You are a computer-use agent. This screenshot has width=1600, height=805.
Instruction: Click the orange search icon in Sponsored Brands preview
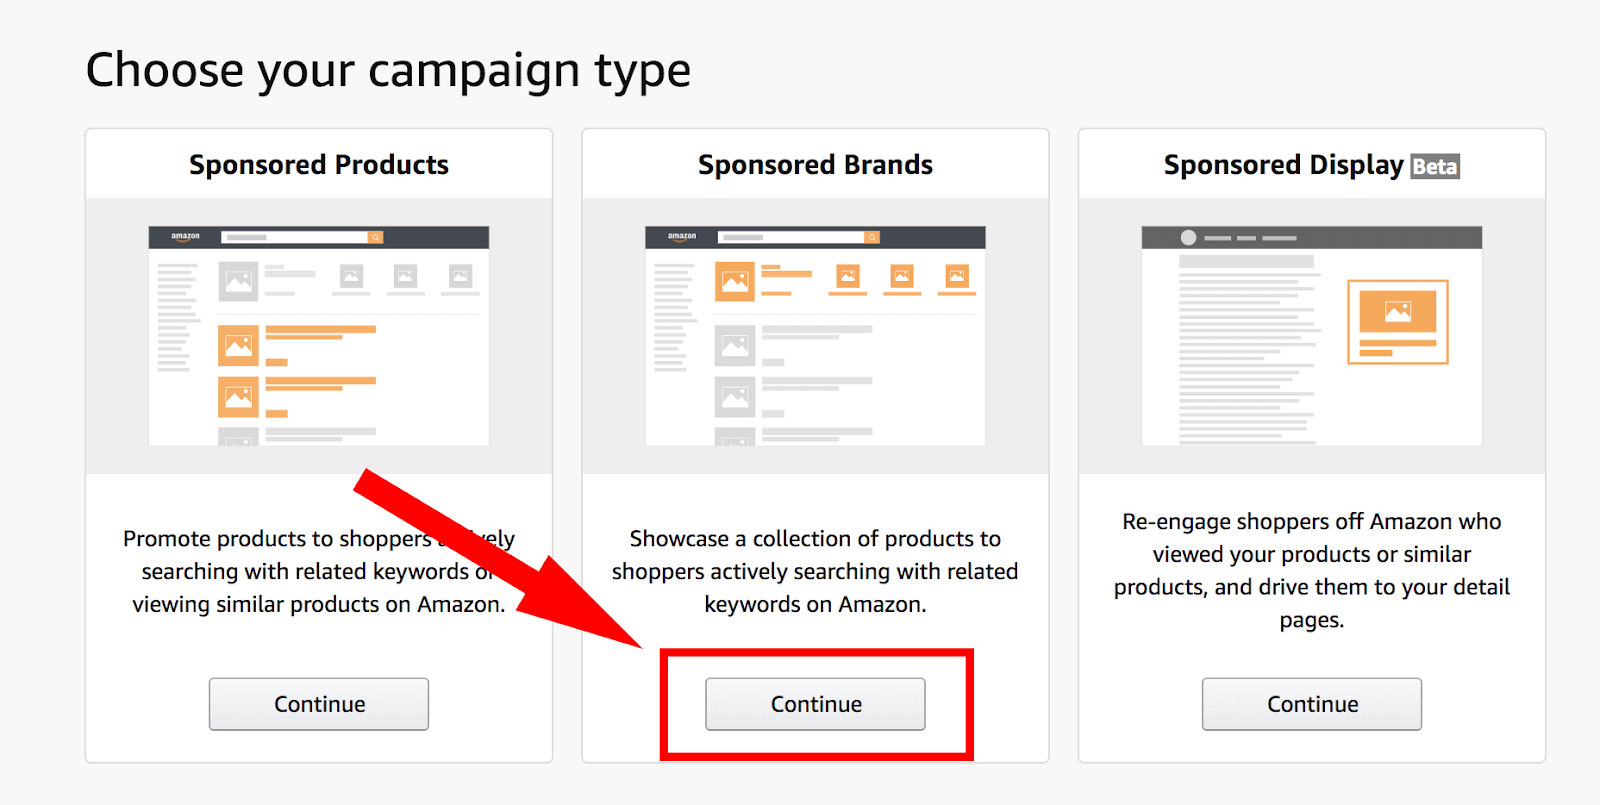(x=872, y=237)
